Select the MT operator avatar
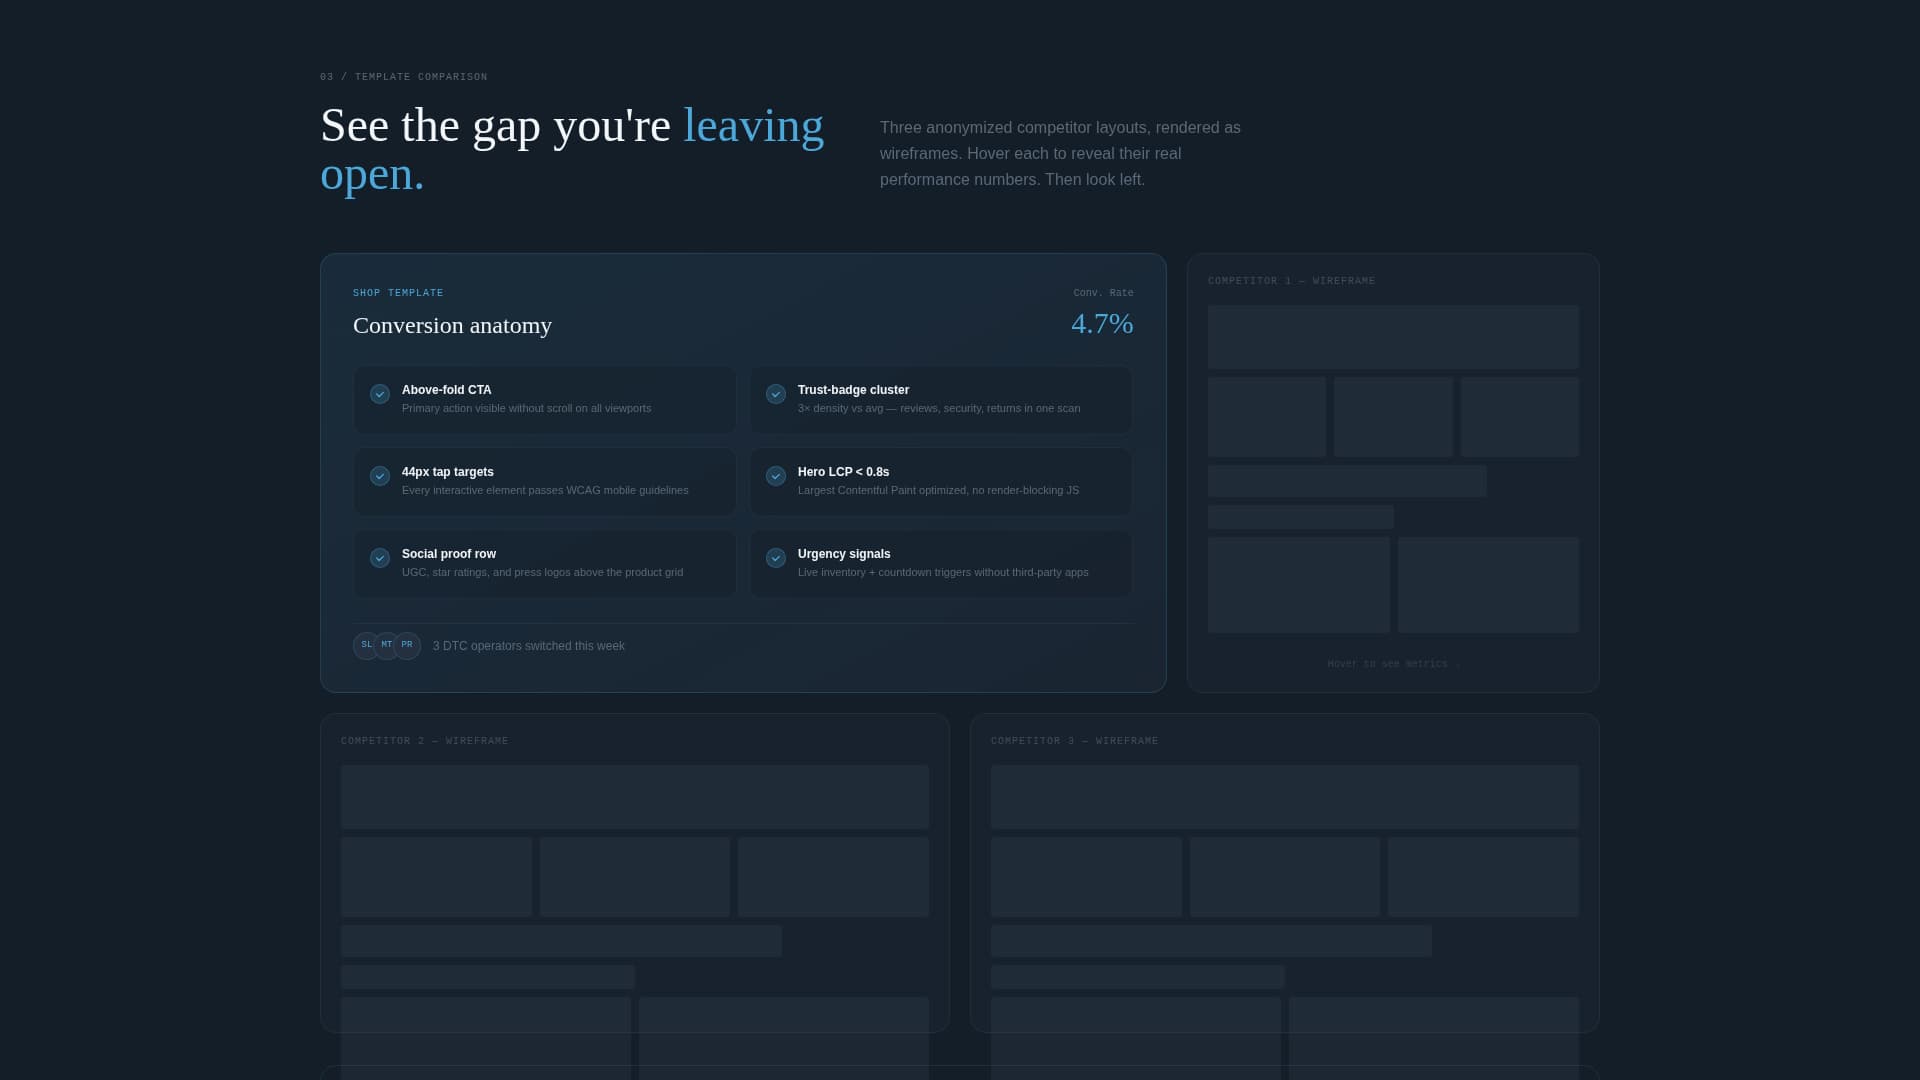Viewport: 1920px width, 1080px height. click(x=387, y=646)
